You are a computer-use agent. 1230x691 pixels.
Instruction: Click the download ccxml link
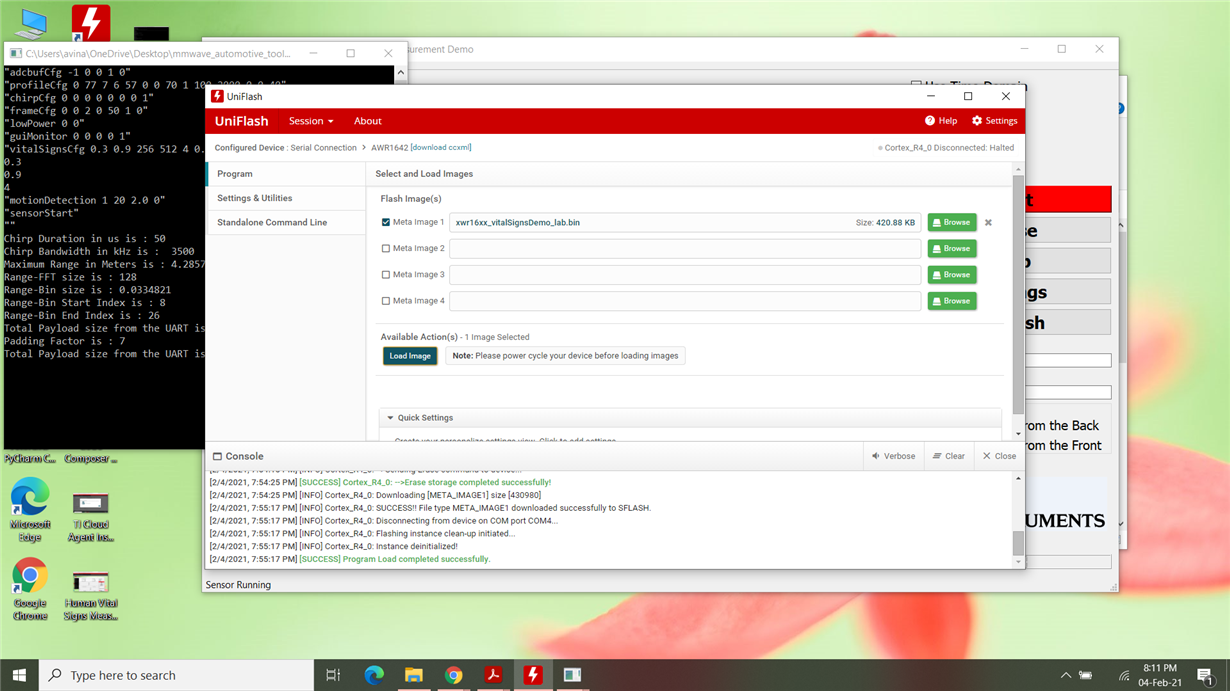pos(441,148)
